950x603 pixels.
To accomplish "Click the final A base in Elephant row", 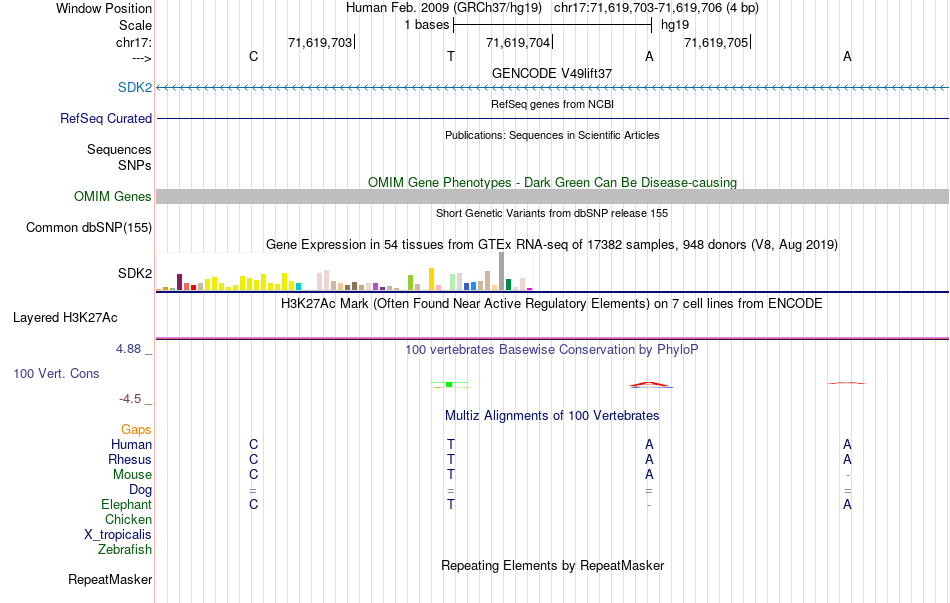I will [x=847, y=504].
